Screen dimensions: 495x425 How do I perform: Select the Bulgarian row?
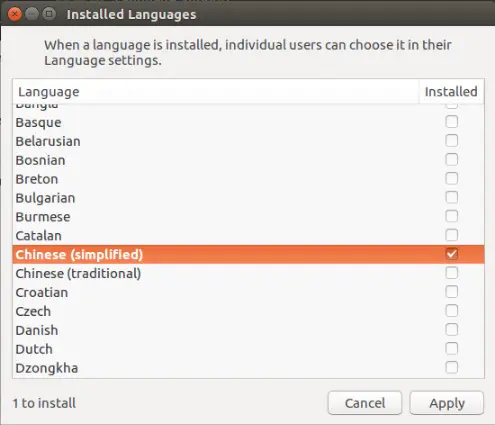[x=248, y=198]
